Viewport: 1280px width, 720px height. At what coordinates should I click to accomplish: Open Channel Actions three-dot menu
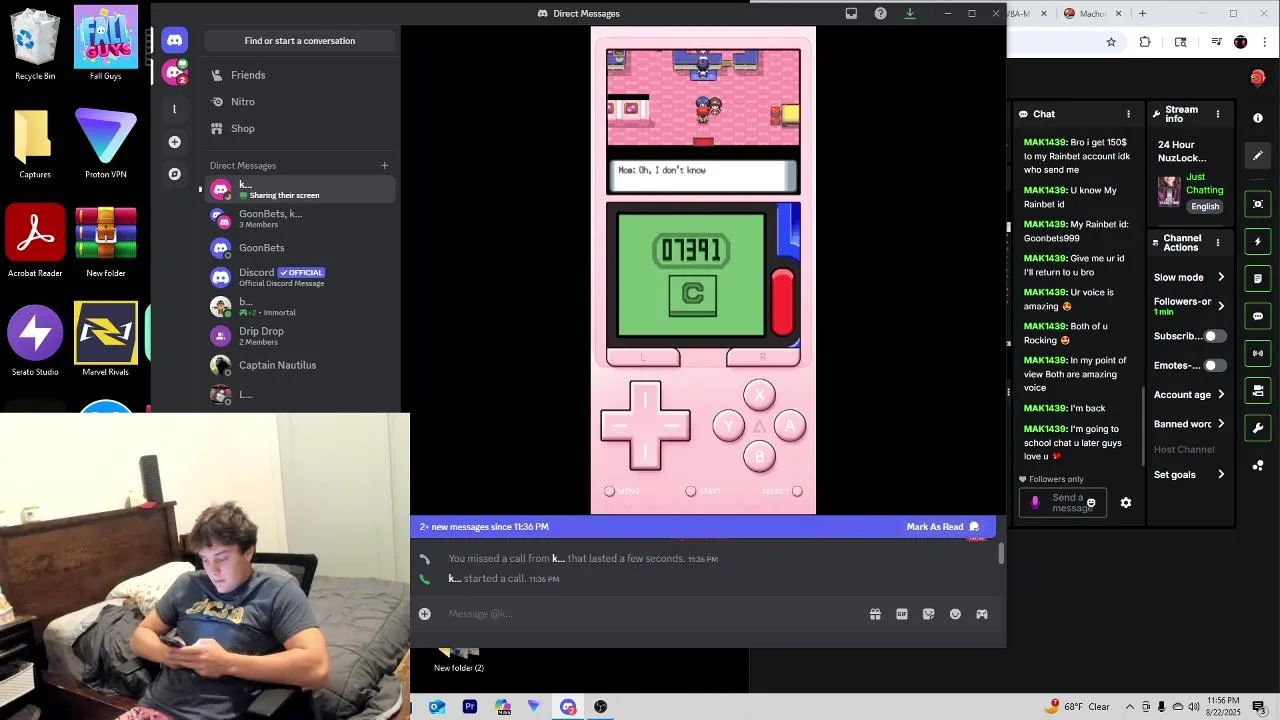(1218, 242)
